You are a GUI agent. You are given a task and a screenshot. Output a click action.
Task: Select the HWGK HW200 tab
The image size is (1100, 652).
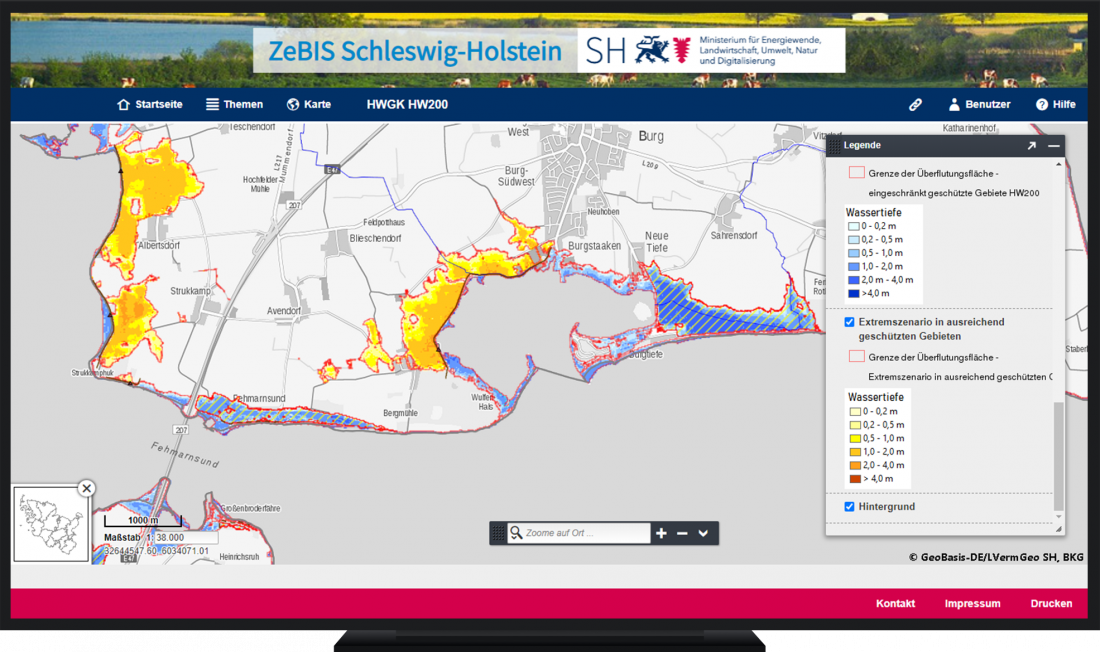click(x=408, y=104)
